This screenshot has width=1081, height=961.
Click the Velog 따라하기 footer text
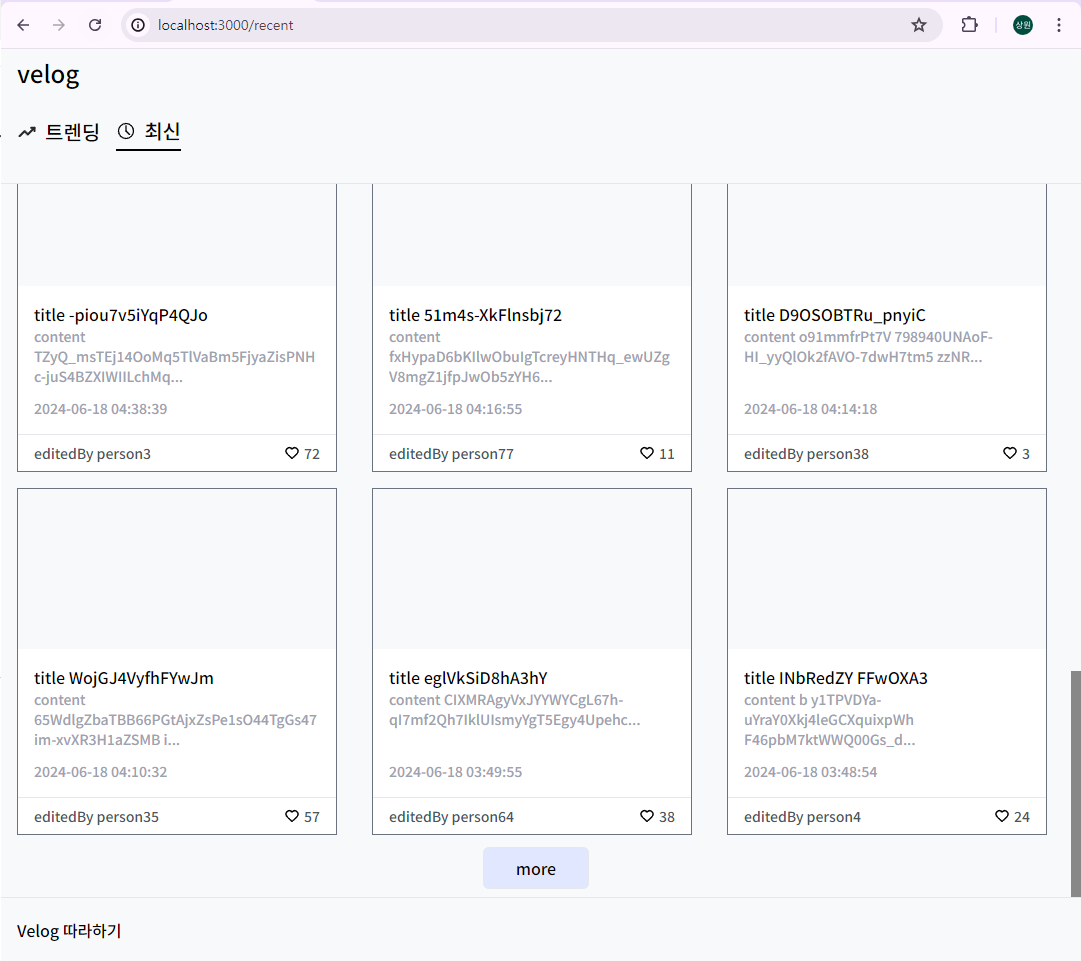pos(68,931)
